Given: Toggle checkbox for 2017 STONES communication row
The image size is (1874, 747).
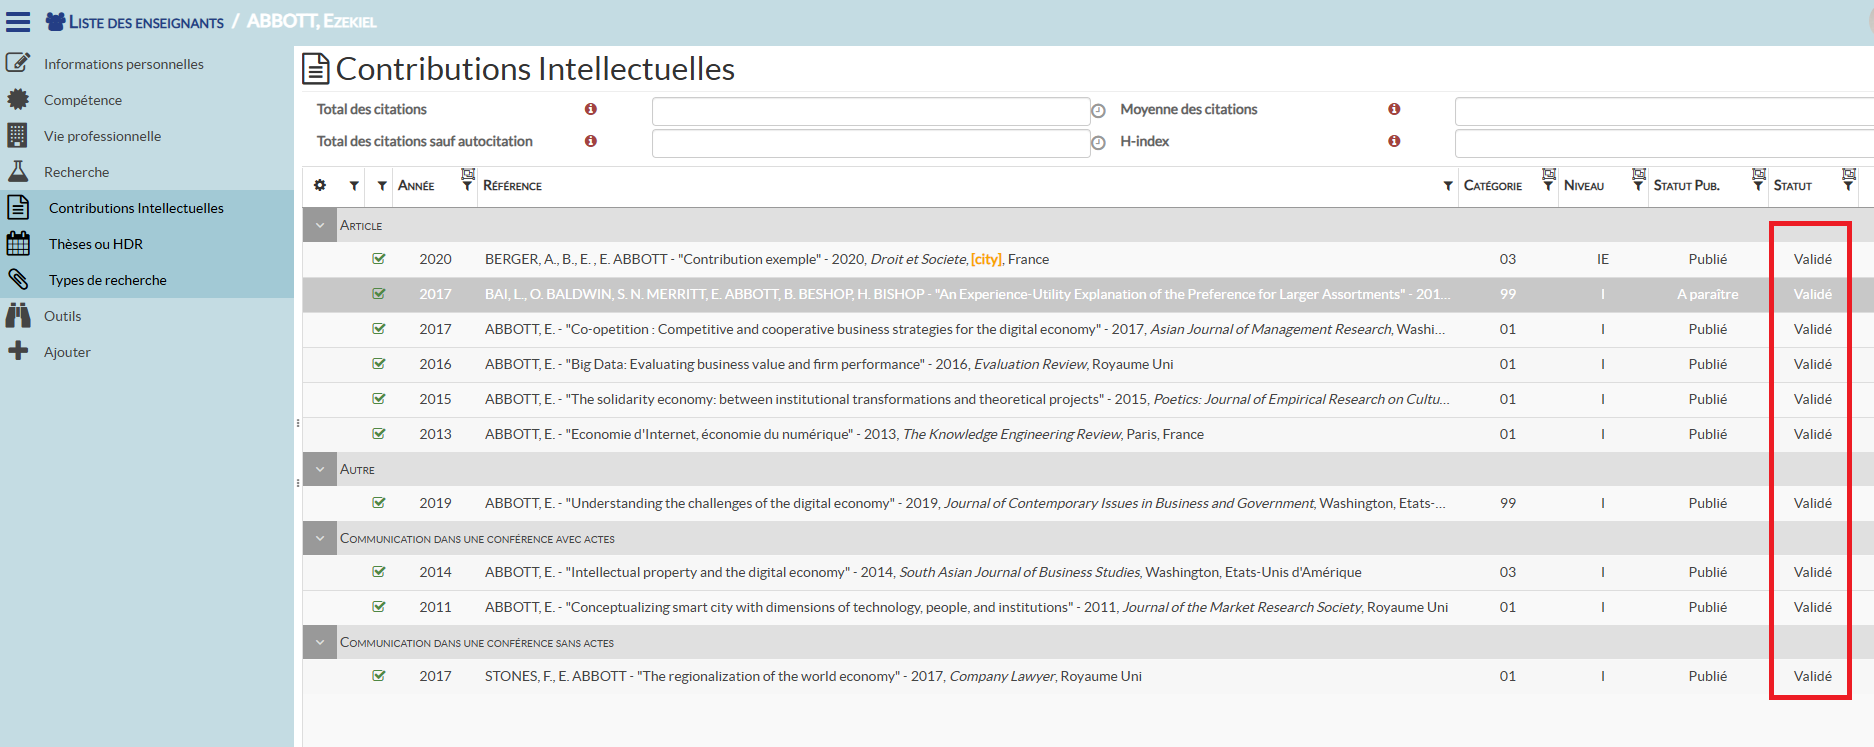Looking at the screenshot, I should coord(379,676).
